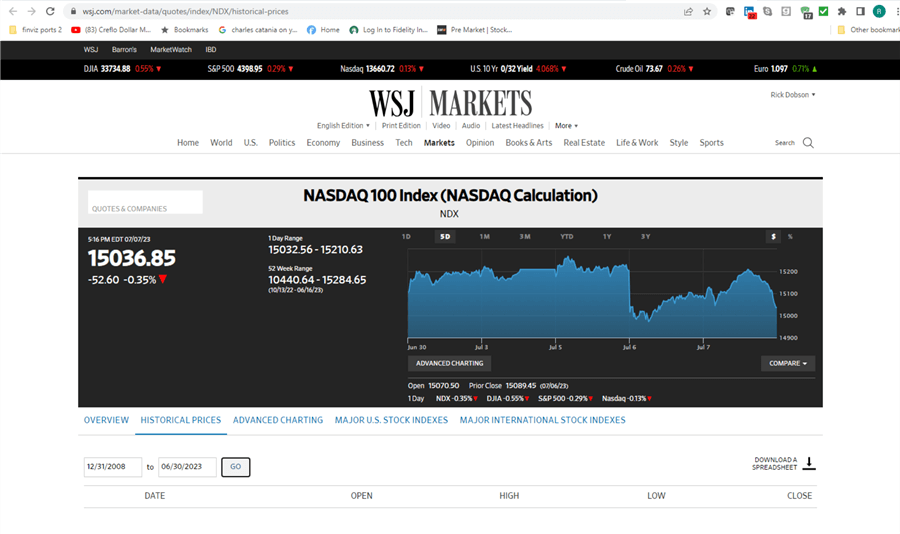Go to the Real Estate nav section
The width and height of the screenshot is (900, 534).
coord(584,142)
